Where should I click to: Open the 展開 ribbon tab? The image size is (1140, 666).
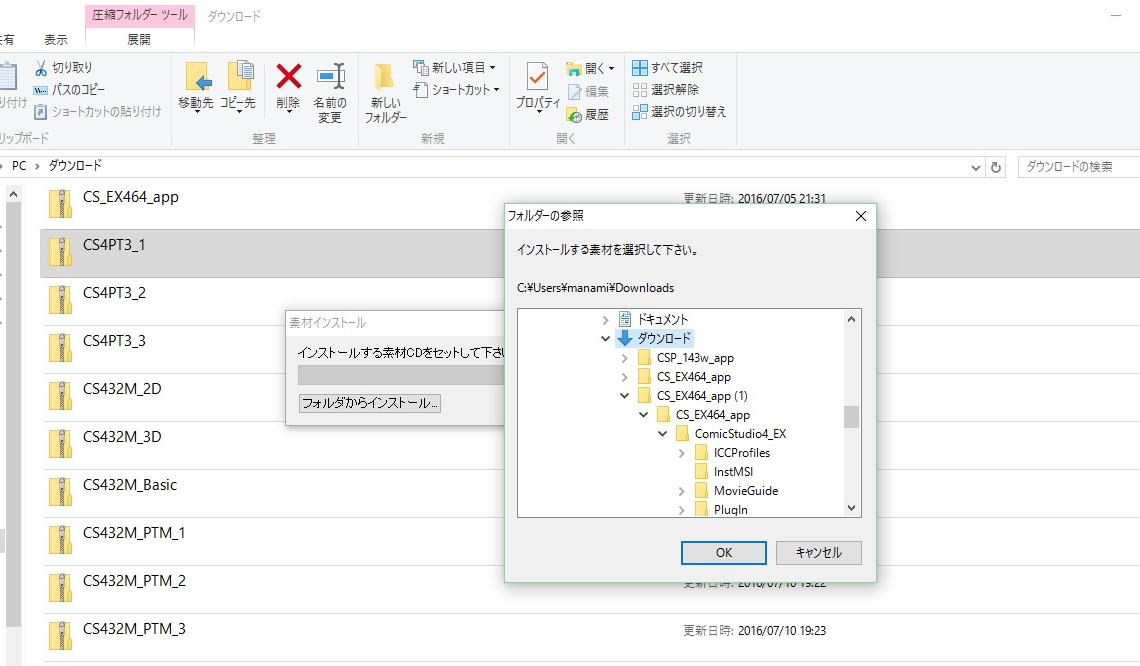pyautogui.click(x=139, y=40)
